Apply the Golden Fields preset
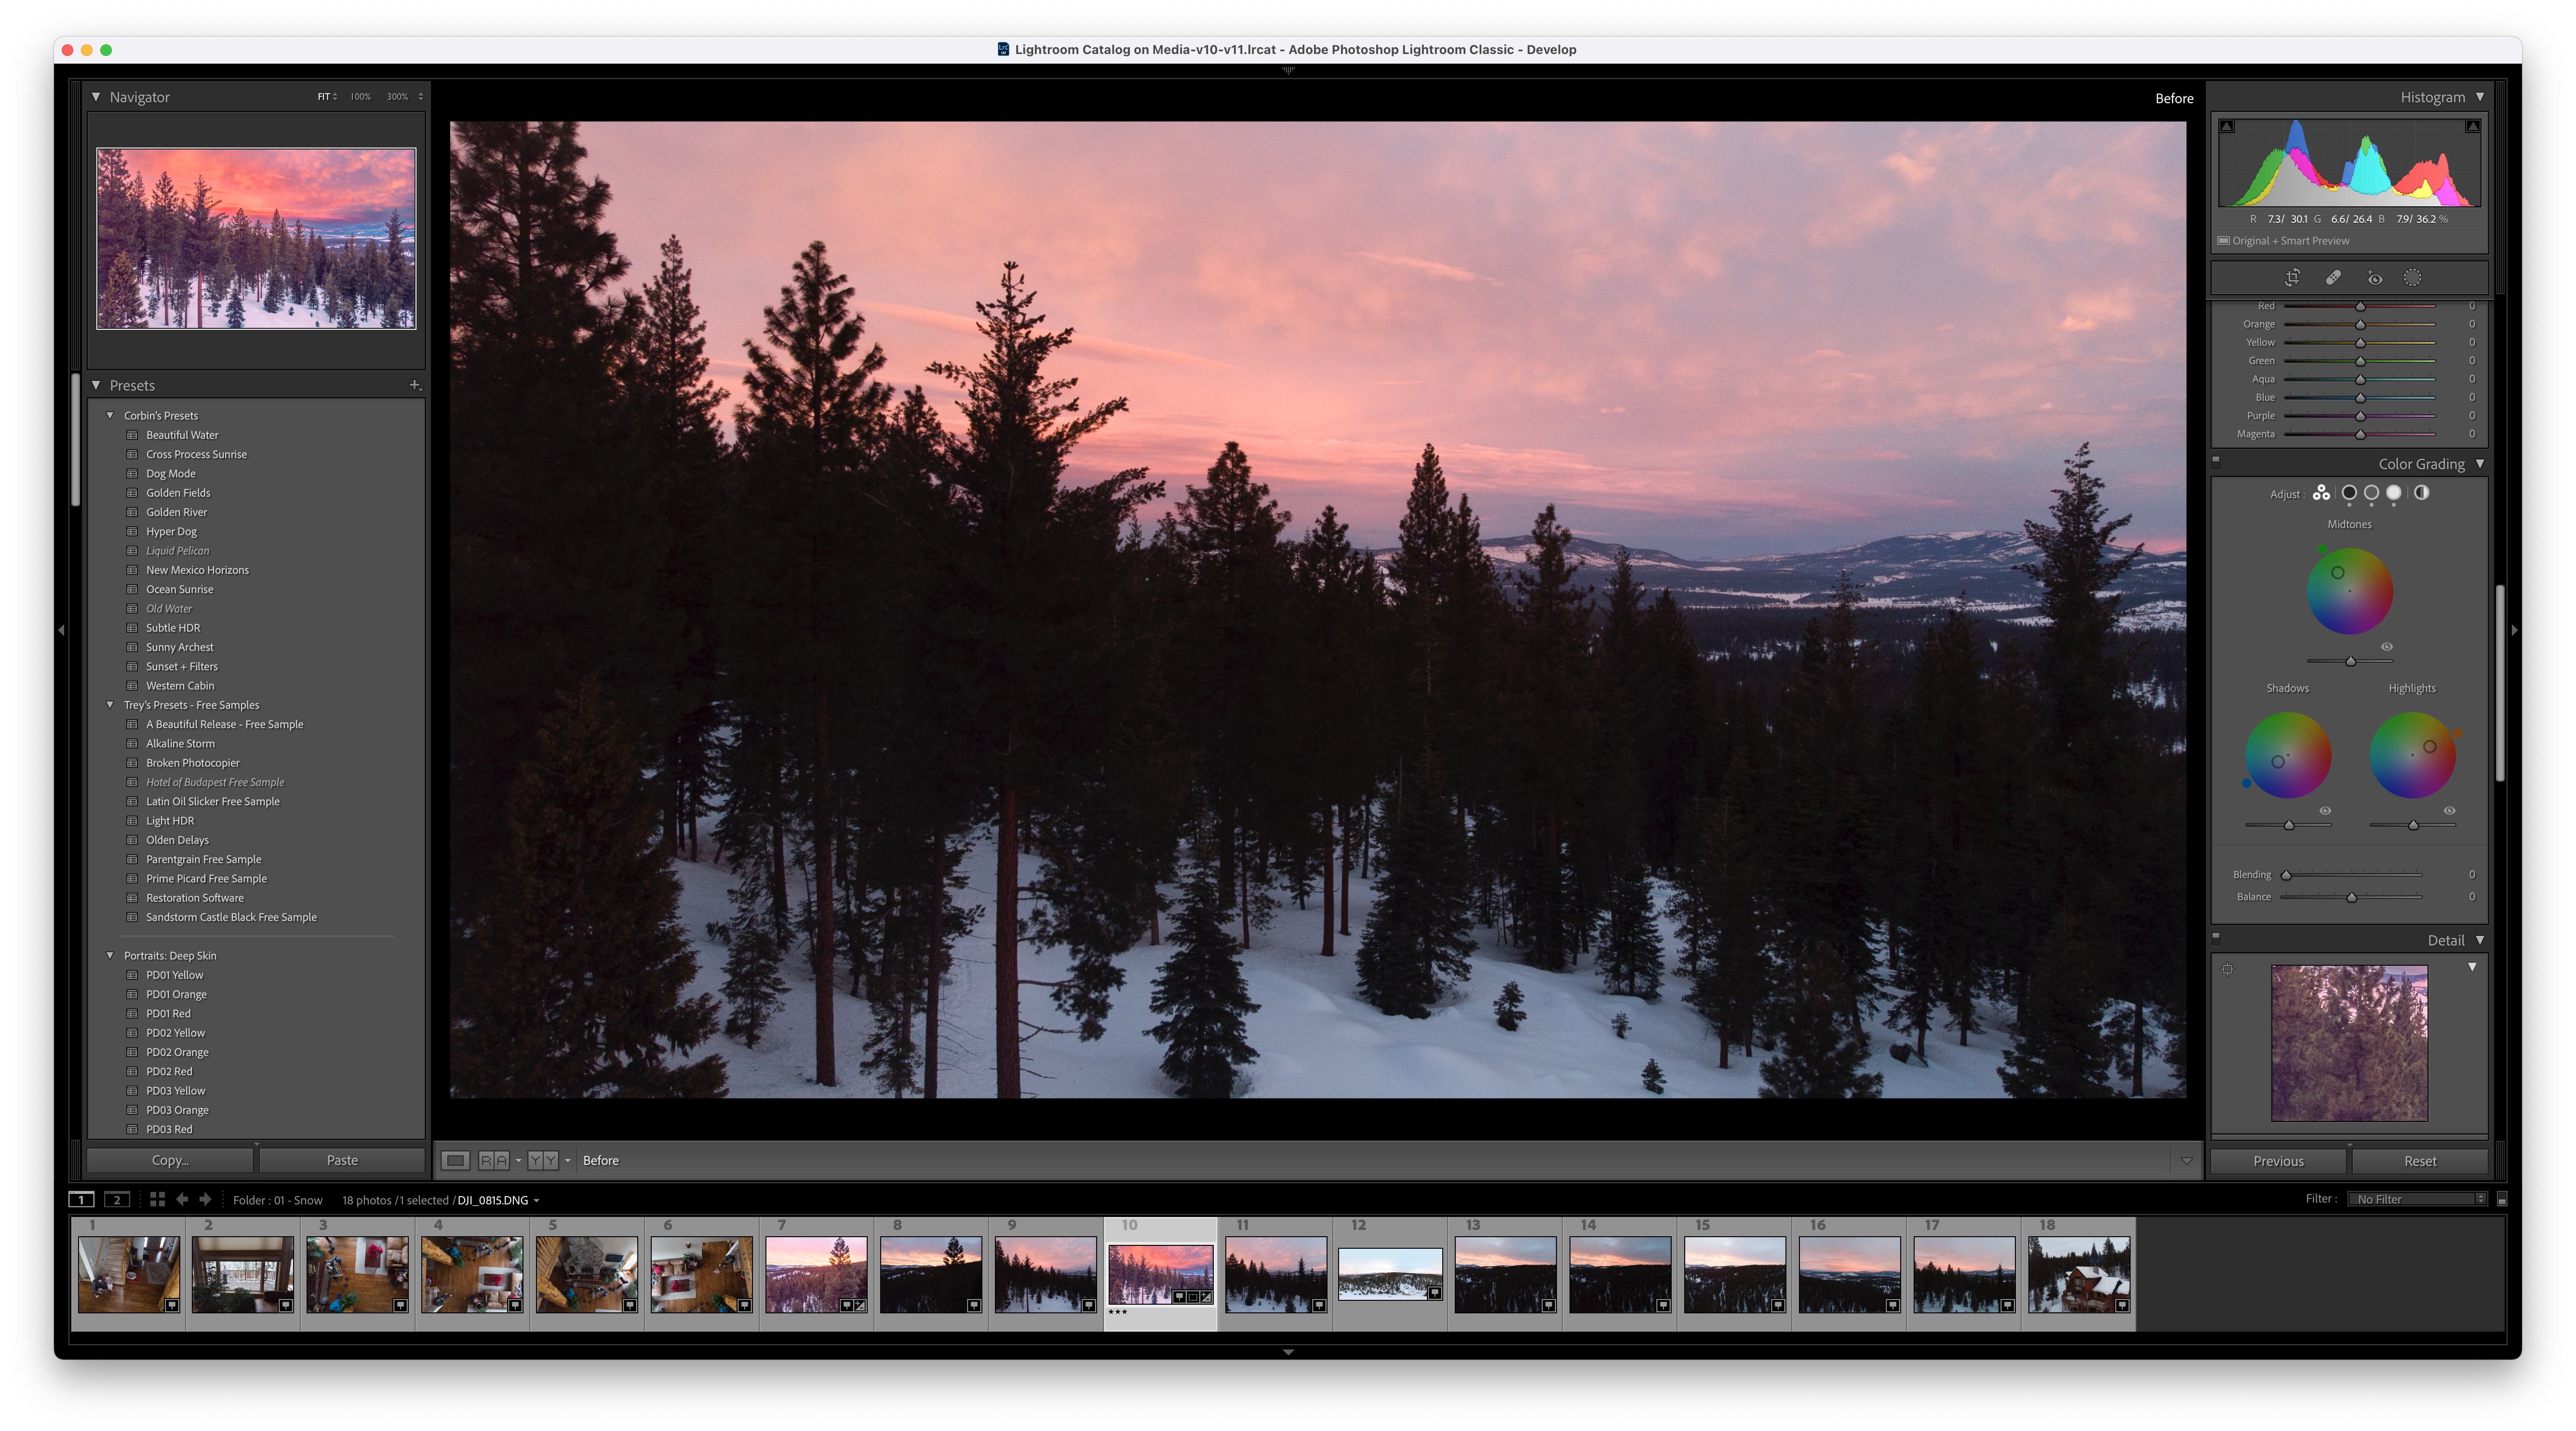The image size is (2576, 1431). 178,493
